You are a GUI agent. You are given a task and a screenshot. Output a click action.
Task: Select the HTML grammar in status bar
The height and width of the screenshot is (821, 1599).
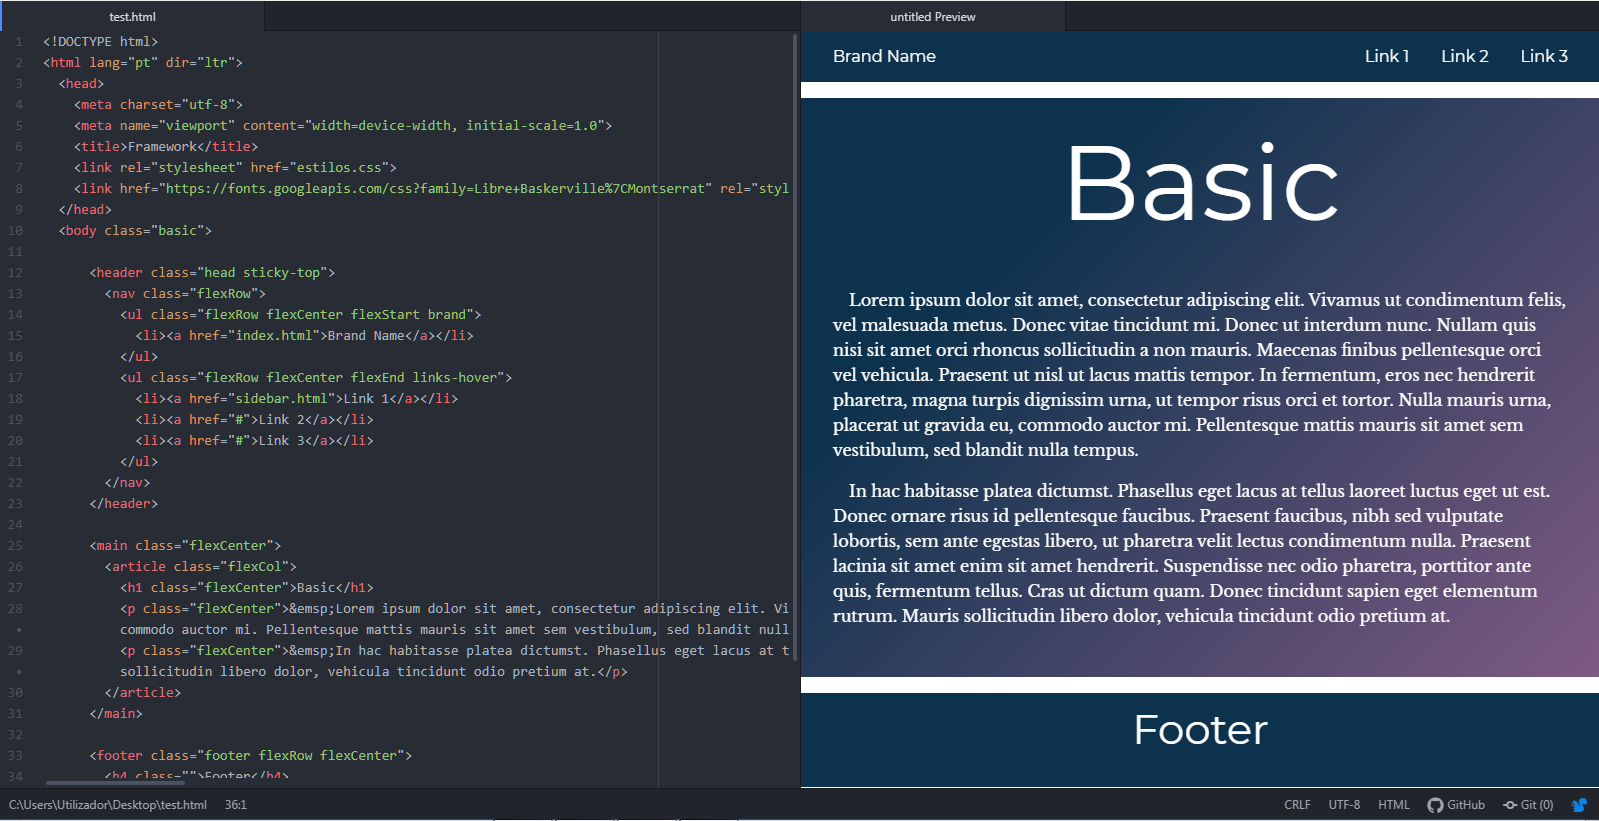[x=1393, y=805]
